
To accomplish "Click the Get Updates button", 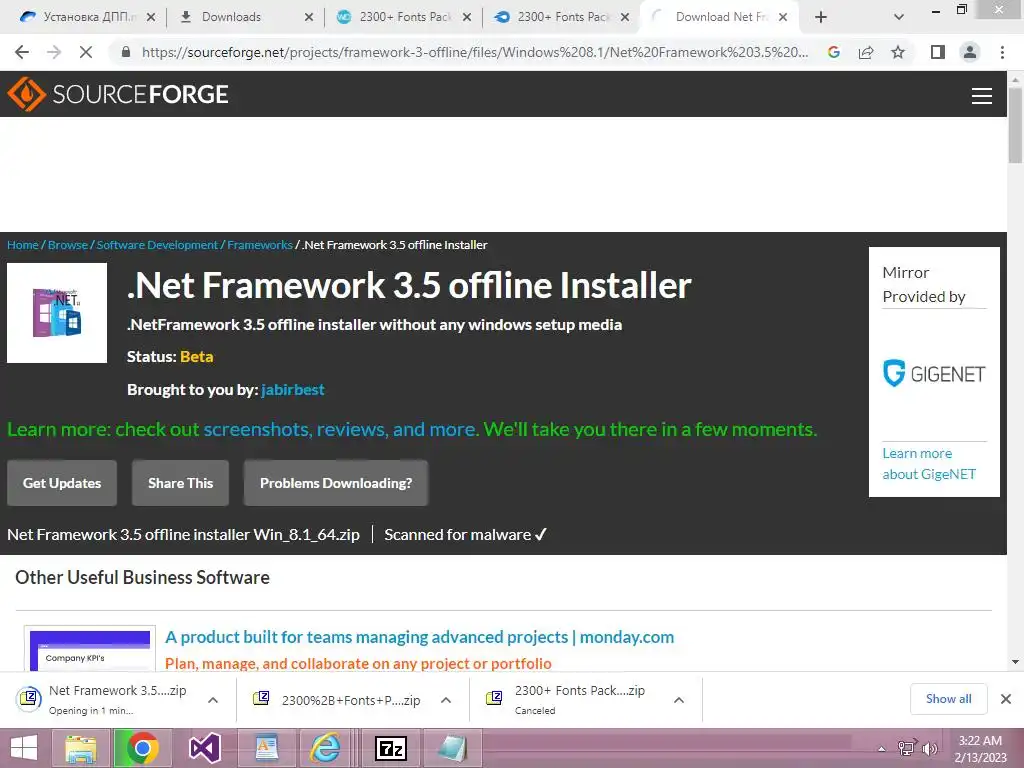I will (62, 483).
